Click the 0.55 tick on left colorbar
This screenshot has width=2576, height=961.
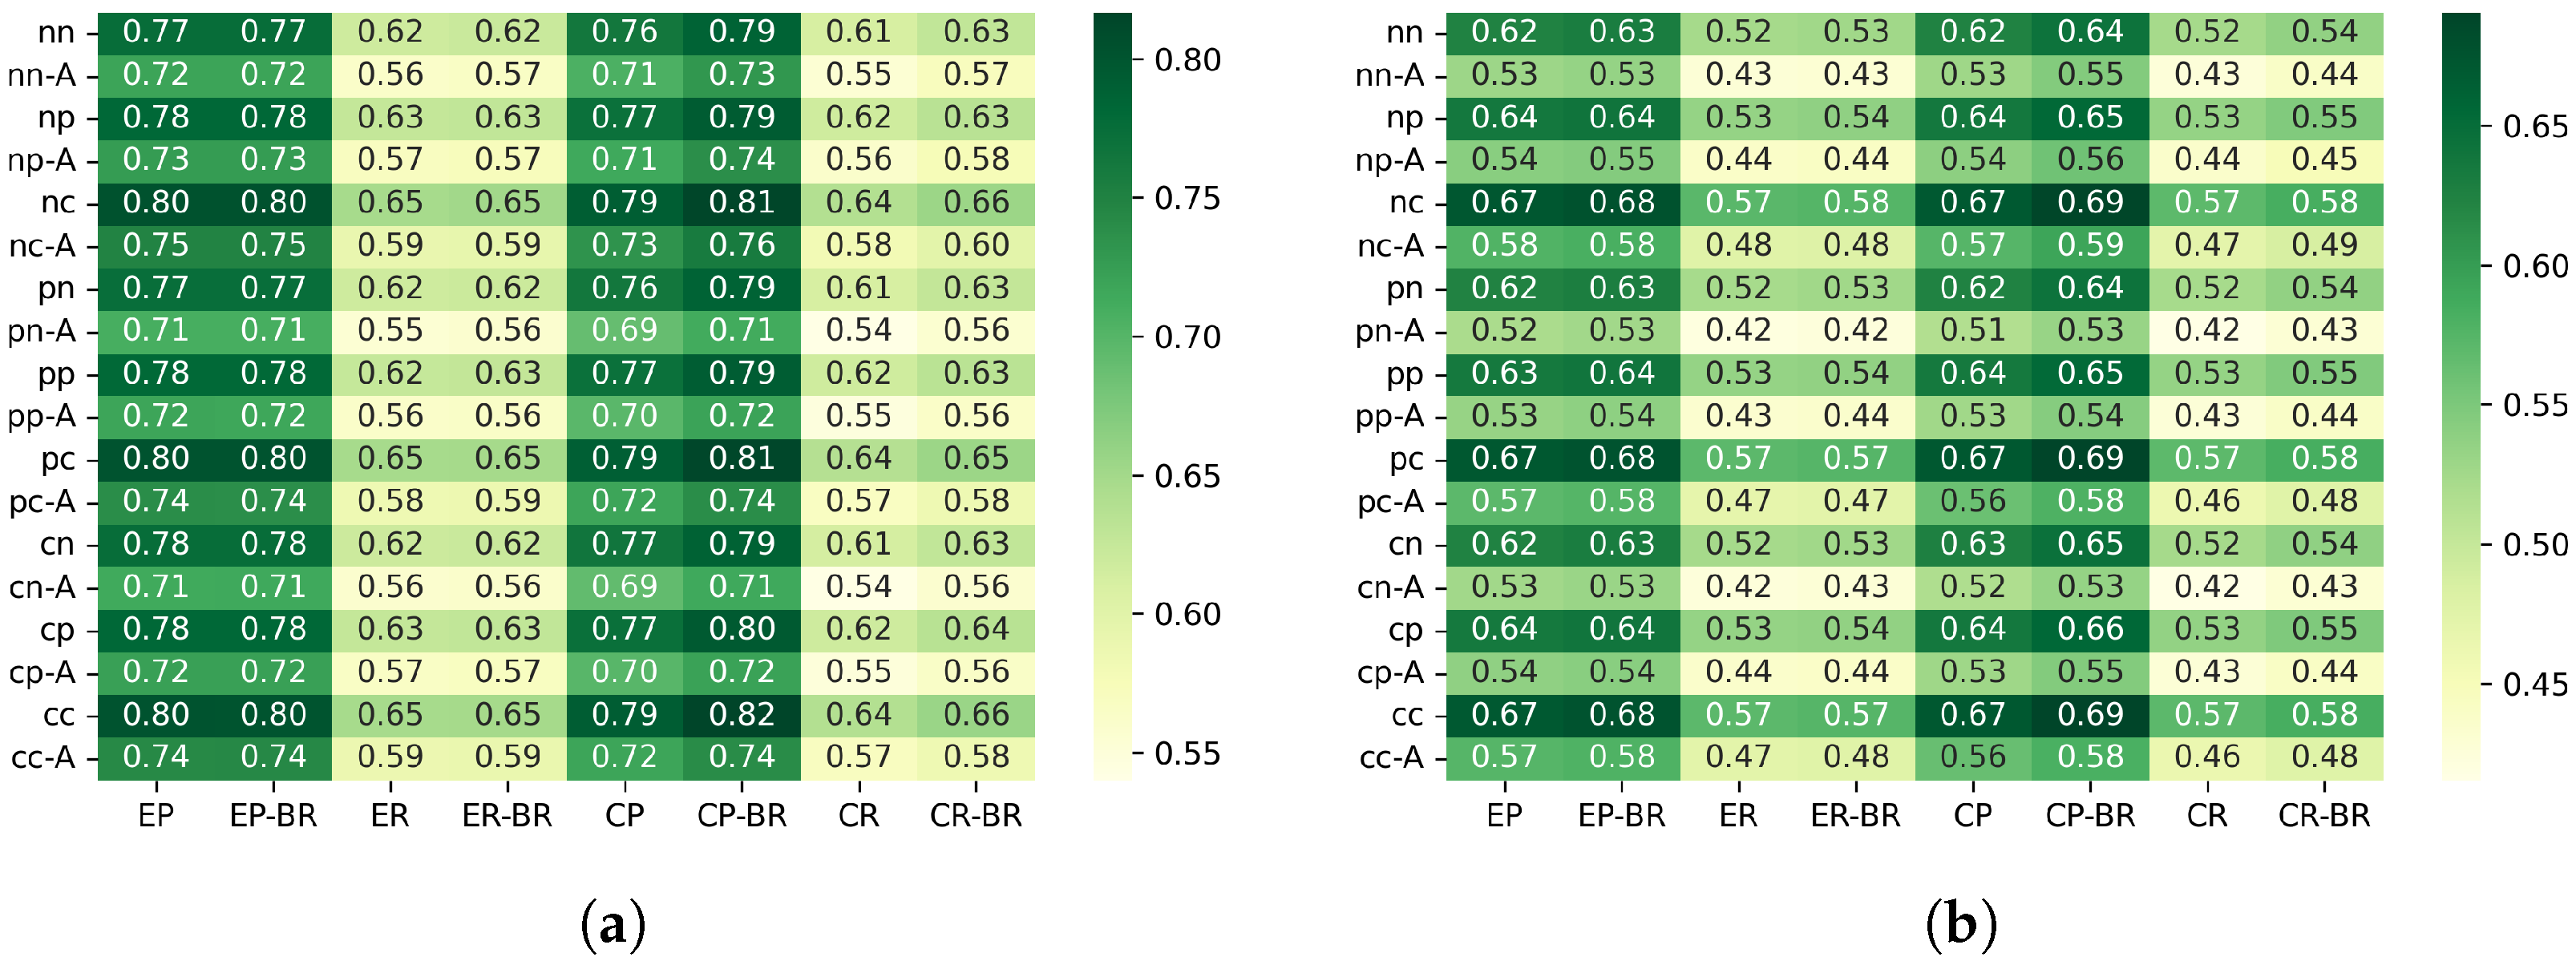coord(1187,754)
